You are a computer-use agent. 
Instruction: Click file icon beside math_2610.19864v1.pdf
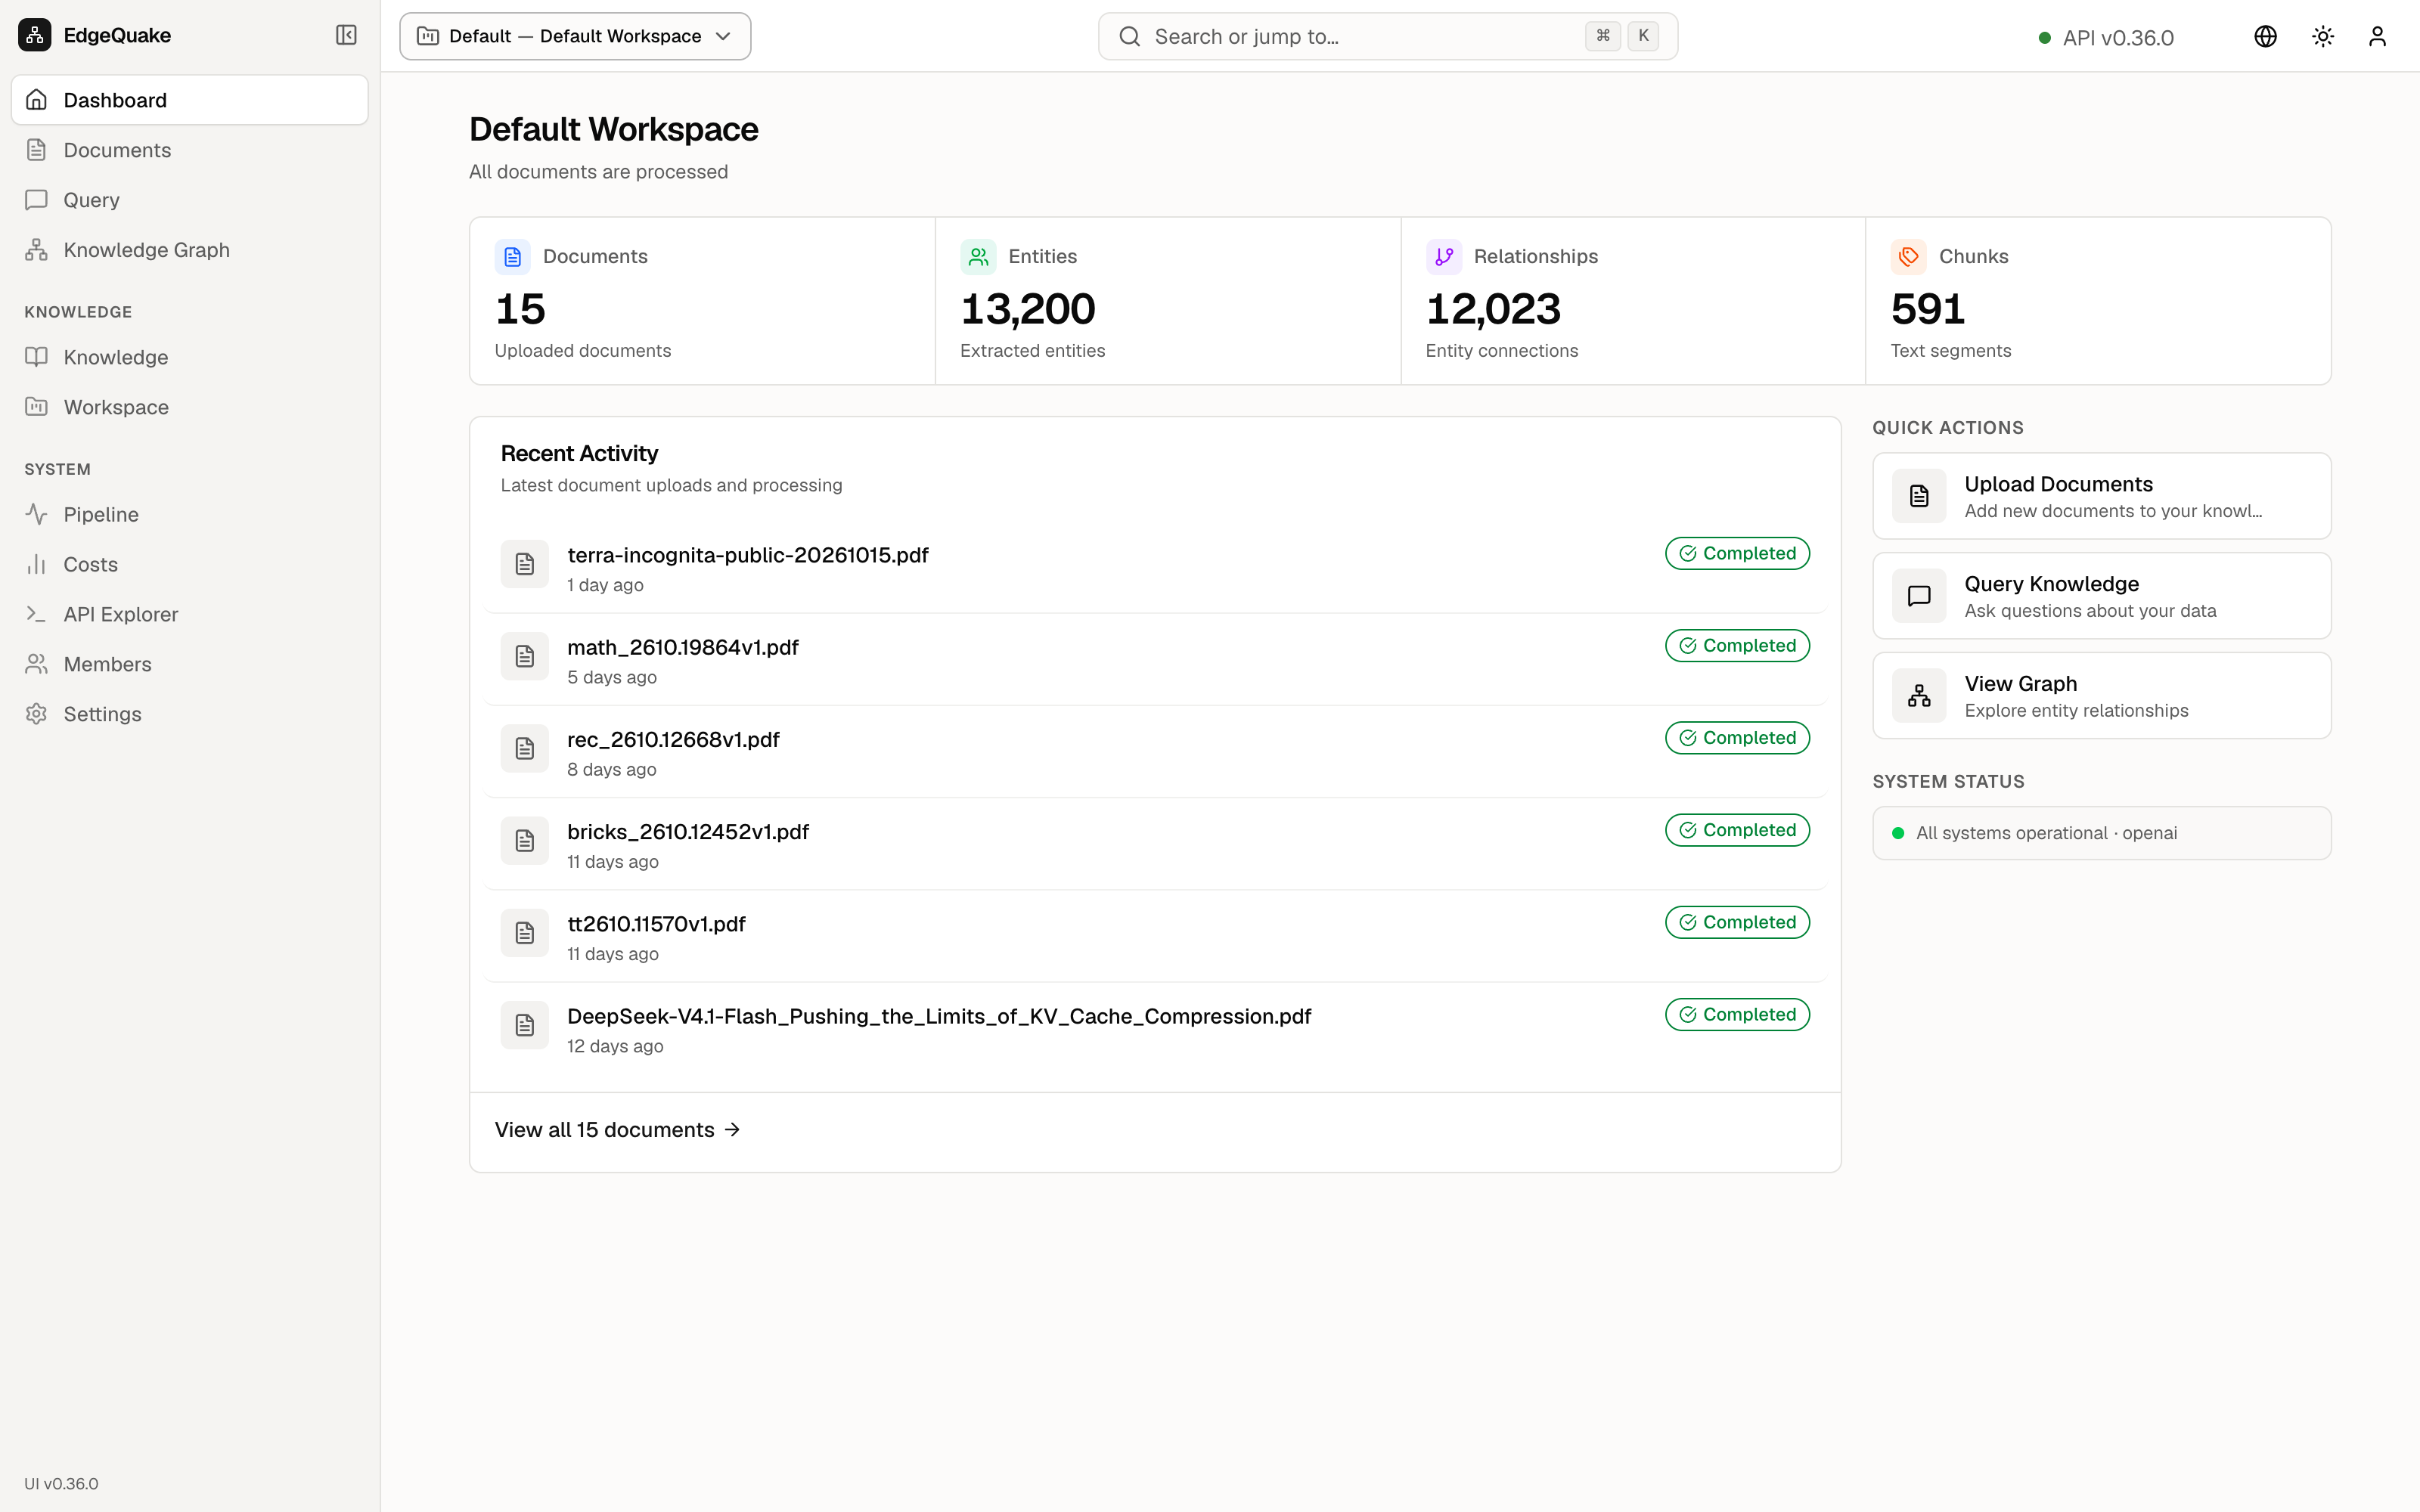[524, 657]
